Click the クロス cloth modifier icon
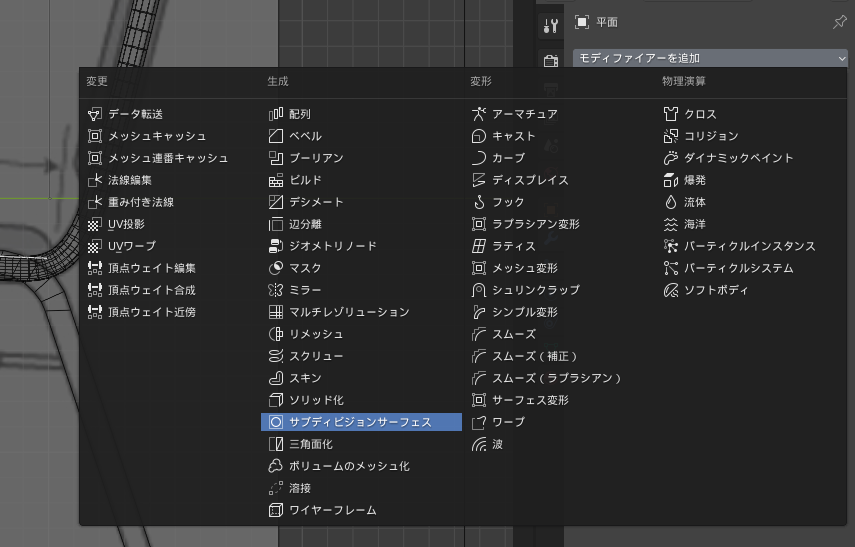The width and height of the screenshot is (855, 547). point(671,114)
